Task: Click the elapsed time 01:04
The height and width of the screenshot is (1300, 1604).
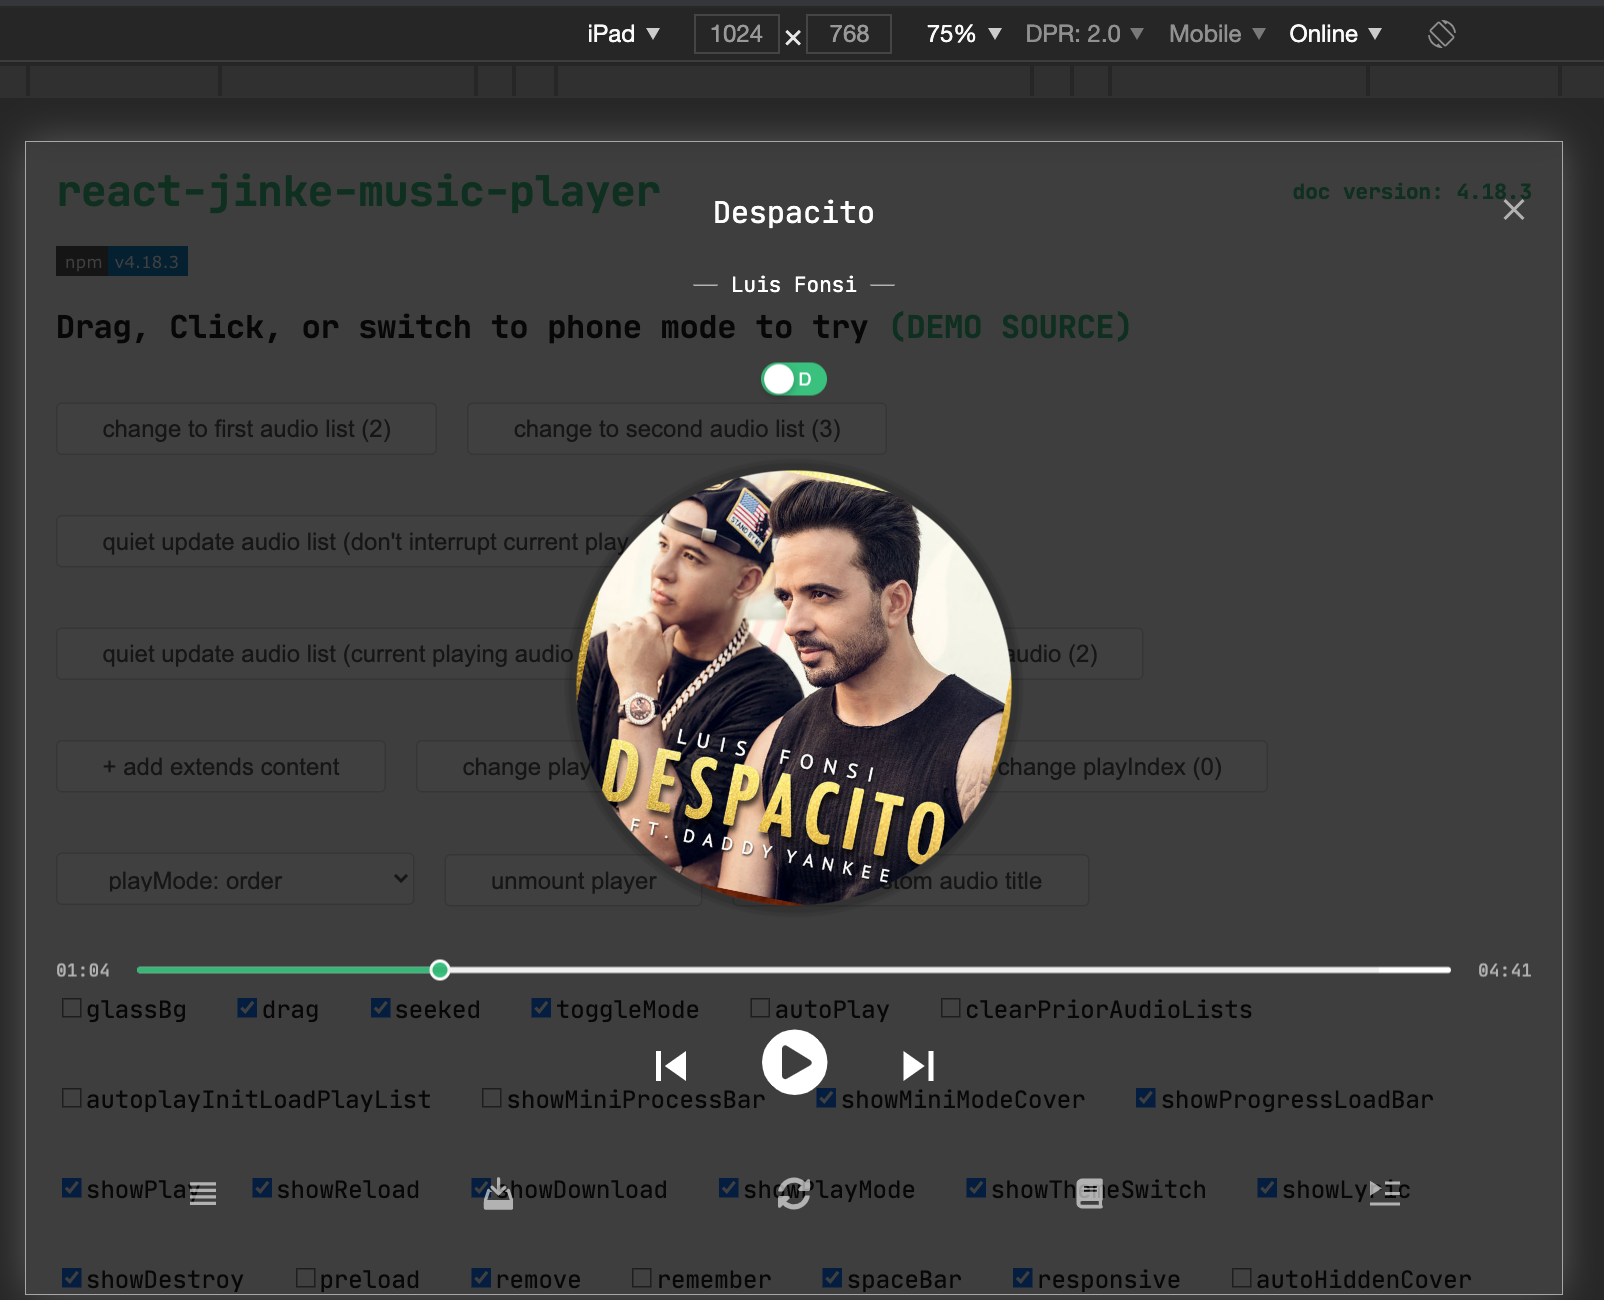Action: pos(83,970)
